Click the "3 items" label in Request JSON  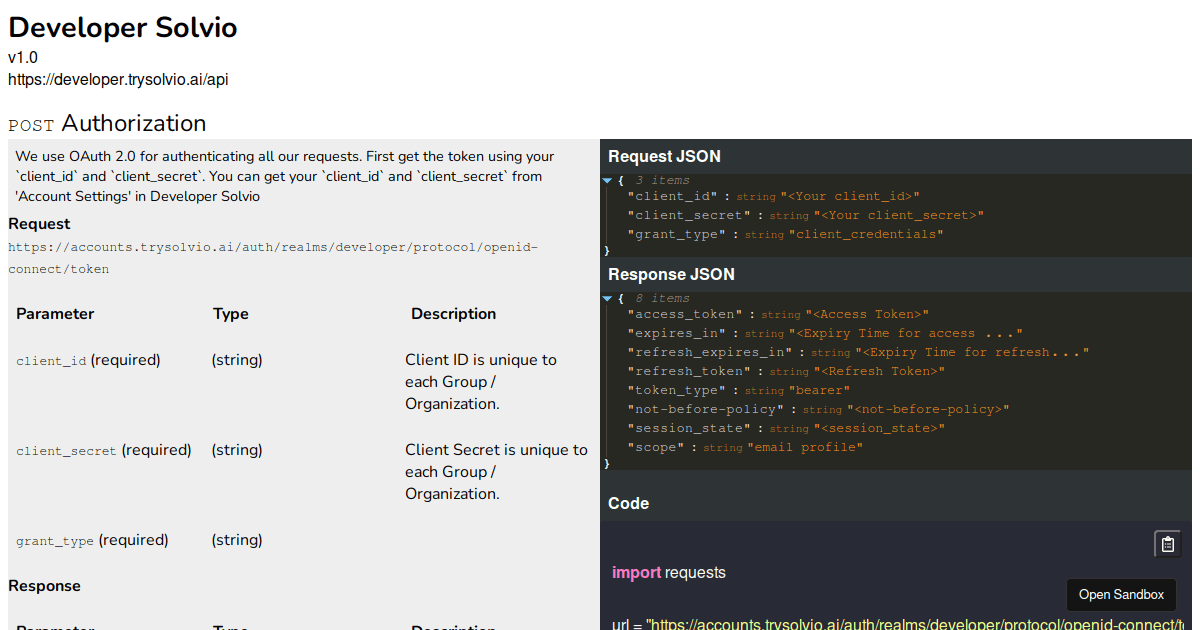(x=662, y=180)
